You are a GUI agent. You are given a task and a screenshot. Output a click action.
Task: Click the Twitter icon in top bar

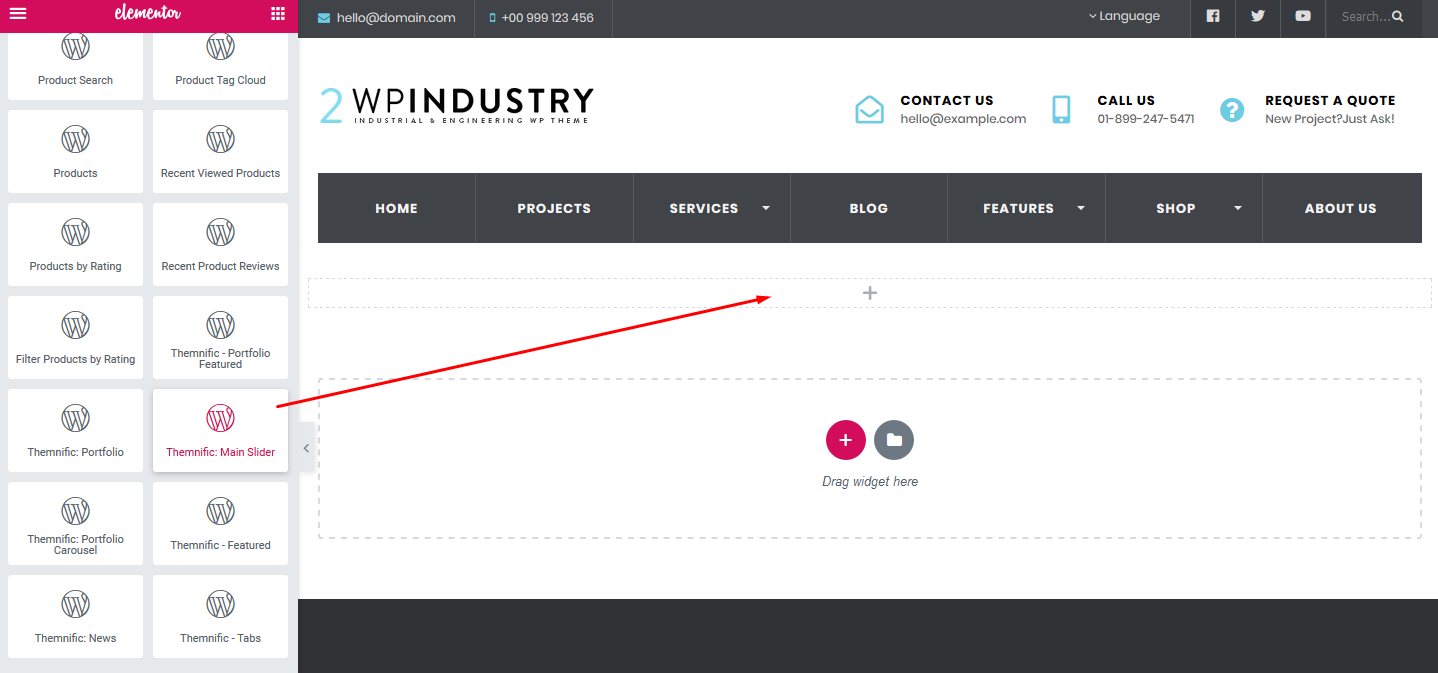click(1258, 16)
